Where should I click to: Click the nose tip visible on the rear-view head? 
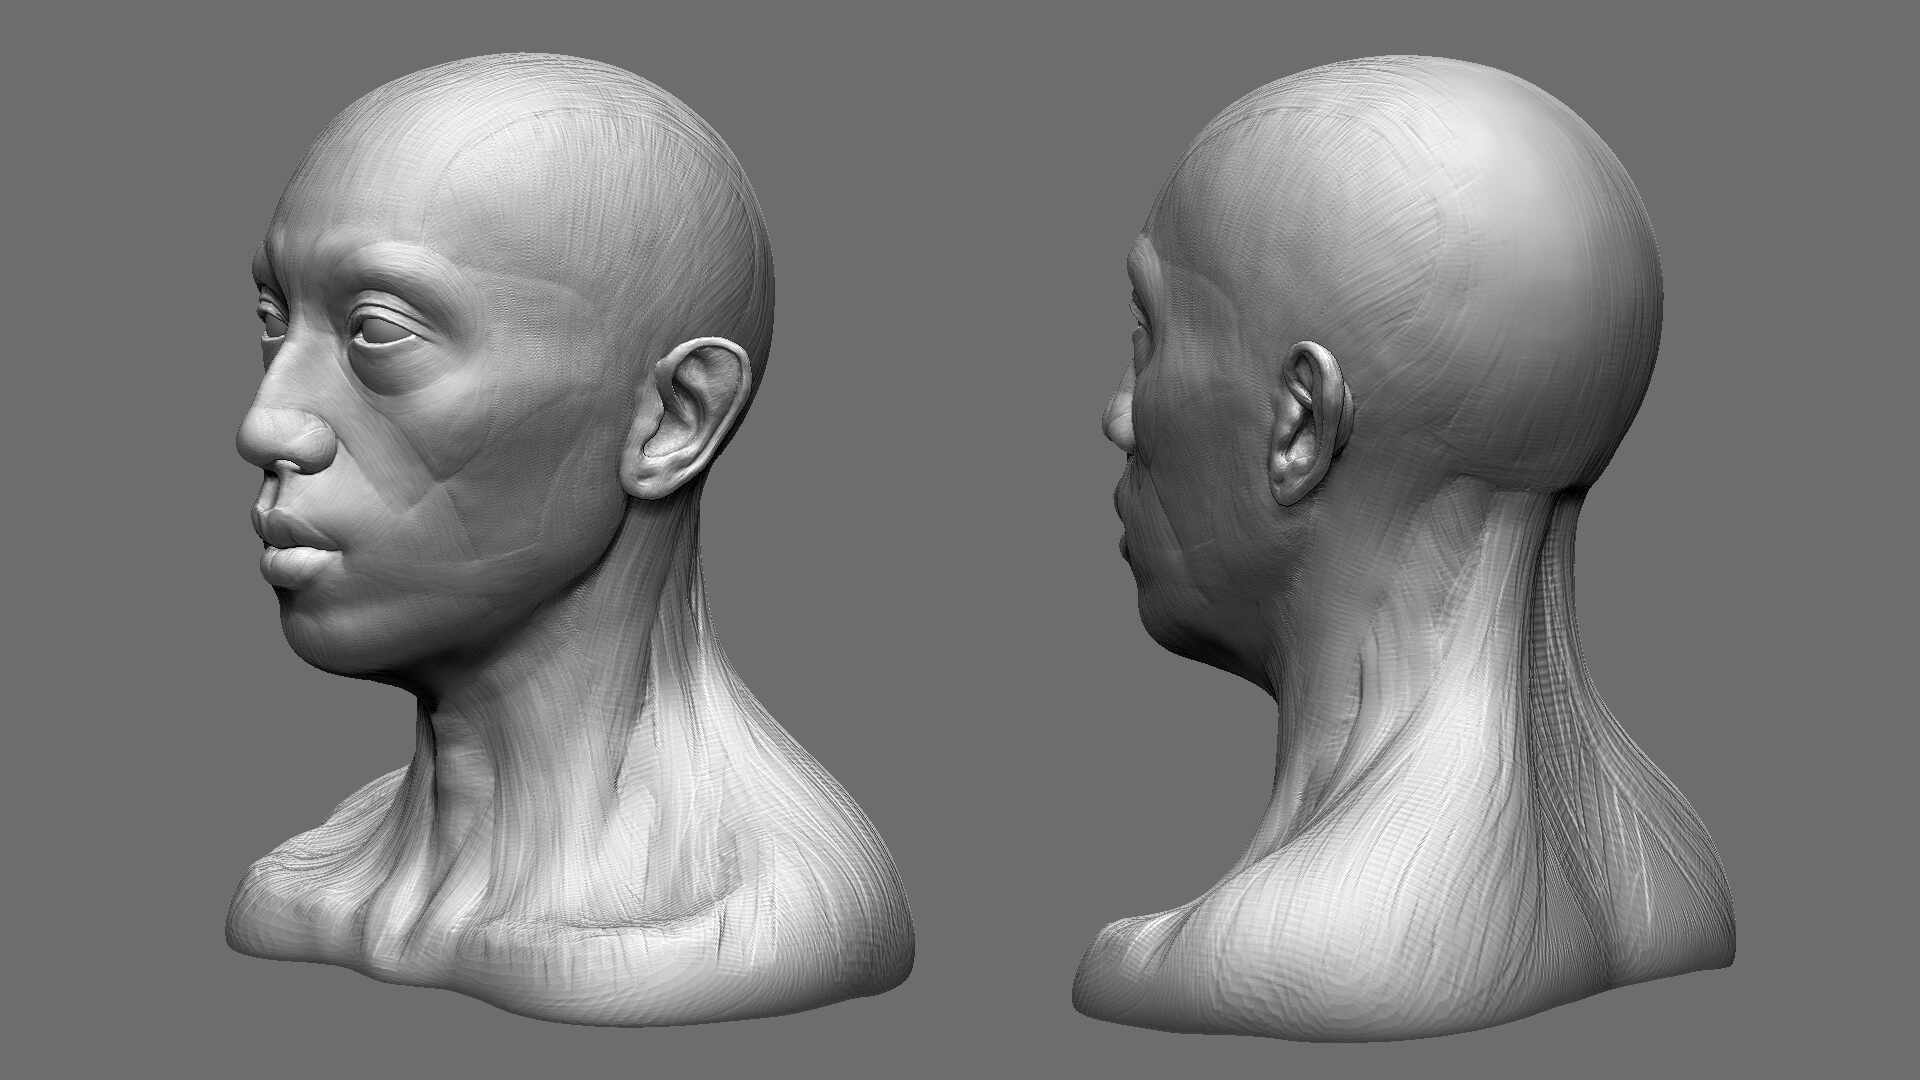coord(1117,420)
